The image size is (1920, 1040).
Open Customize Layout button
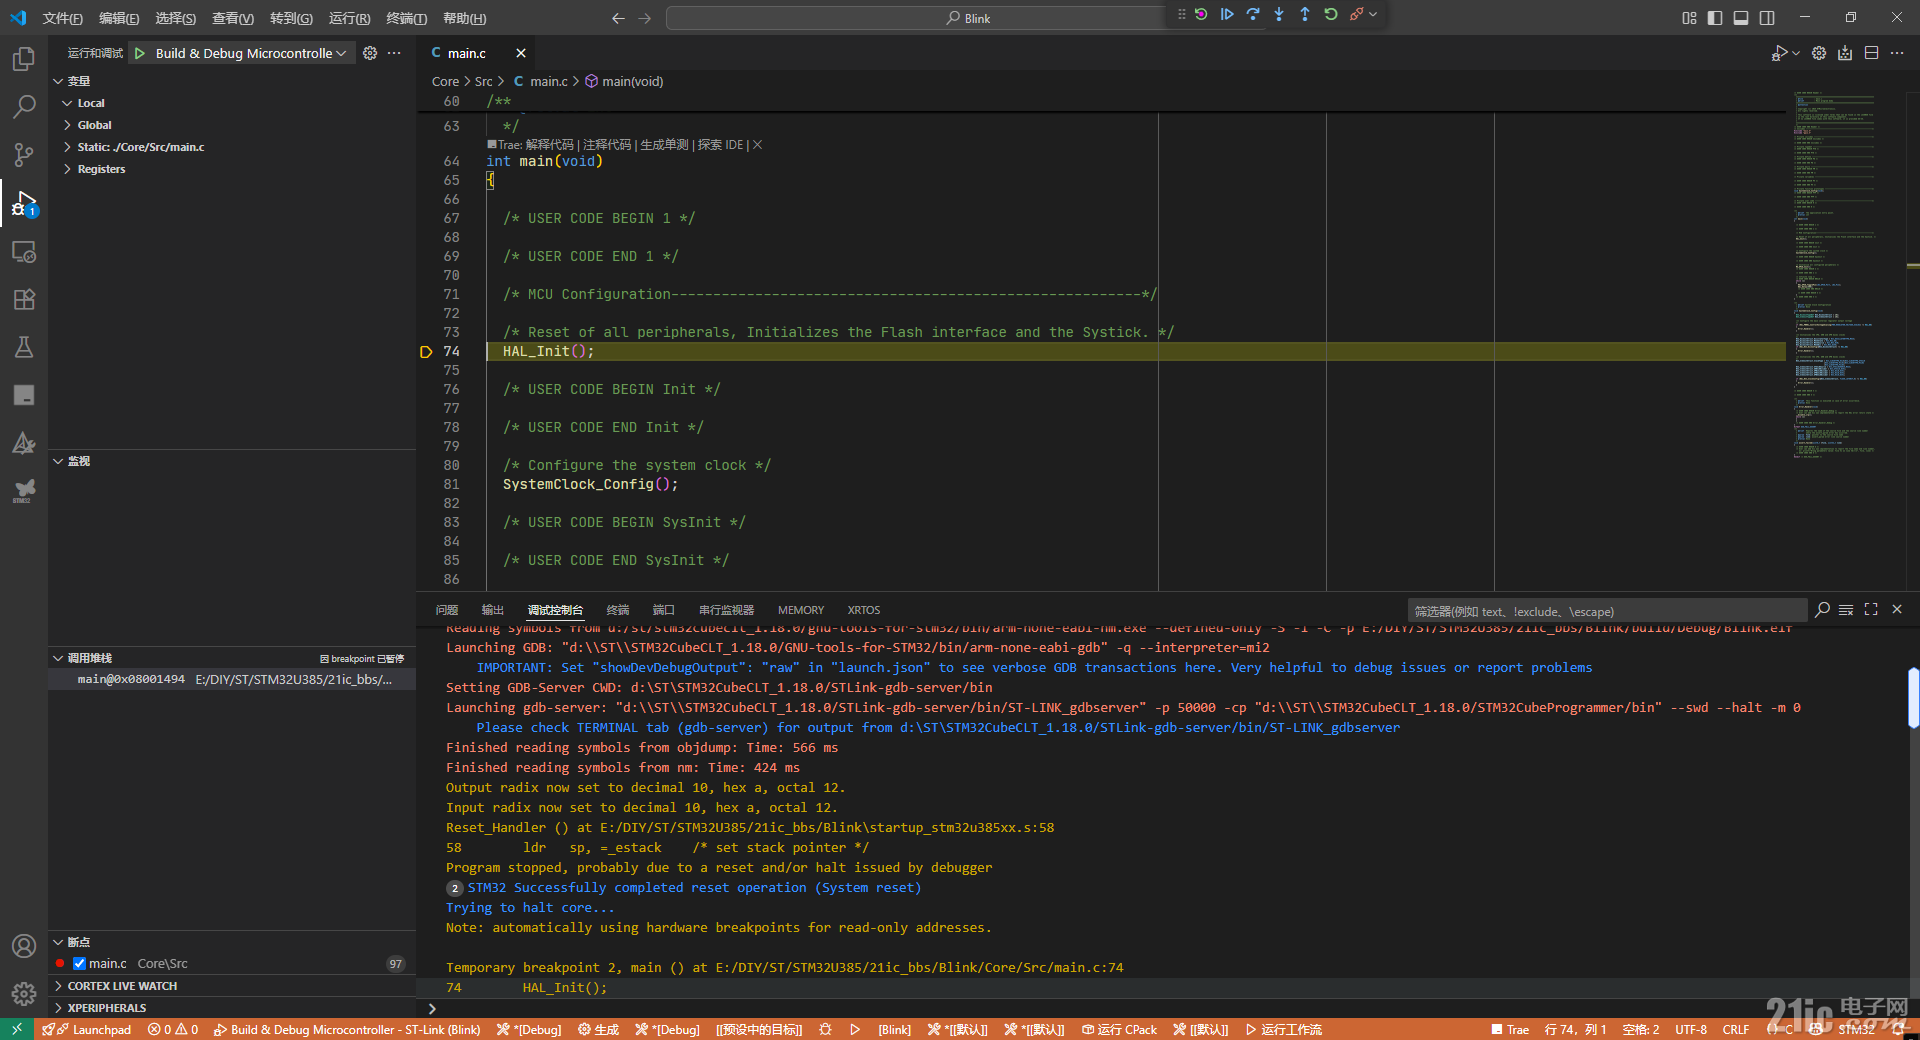[x=1689, y=18]
